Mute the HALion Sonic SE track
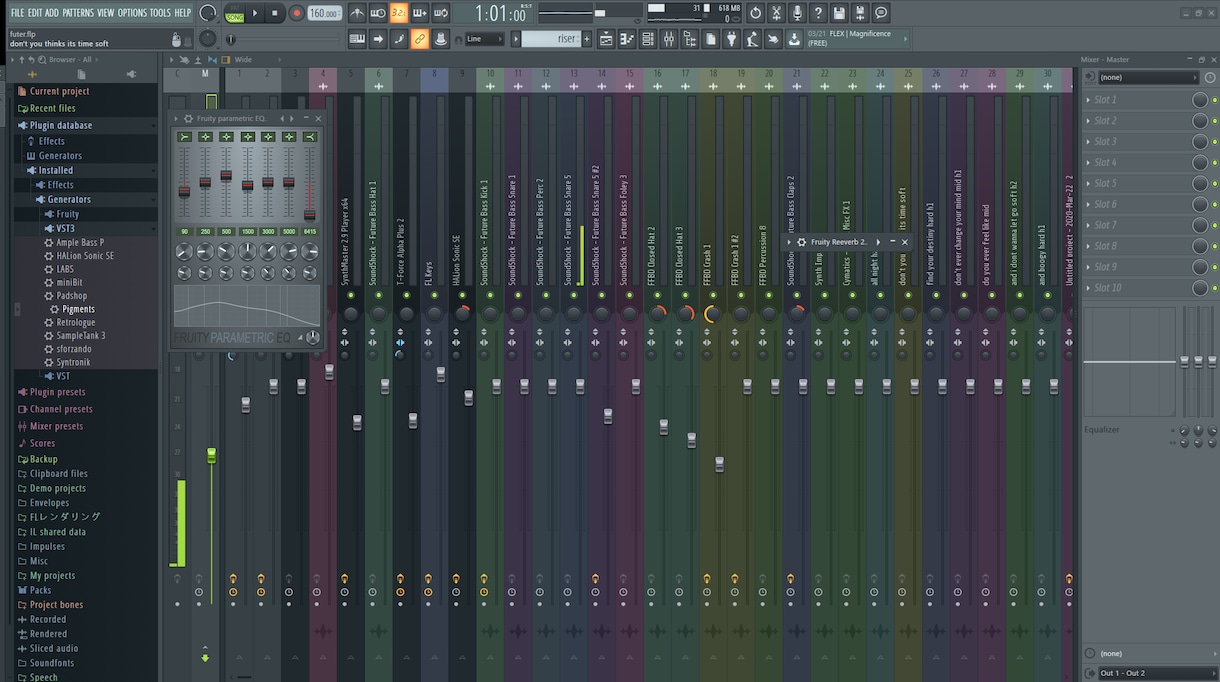 [462, 296]
